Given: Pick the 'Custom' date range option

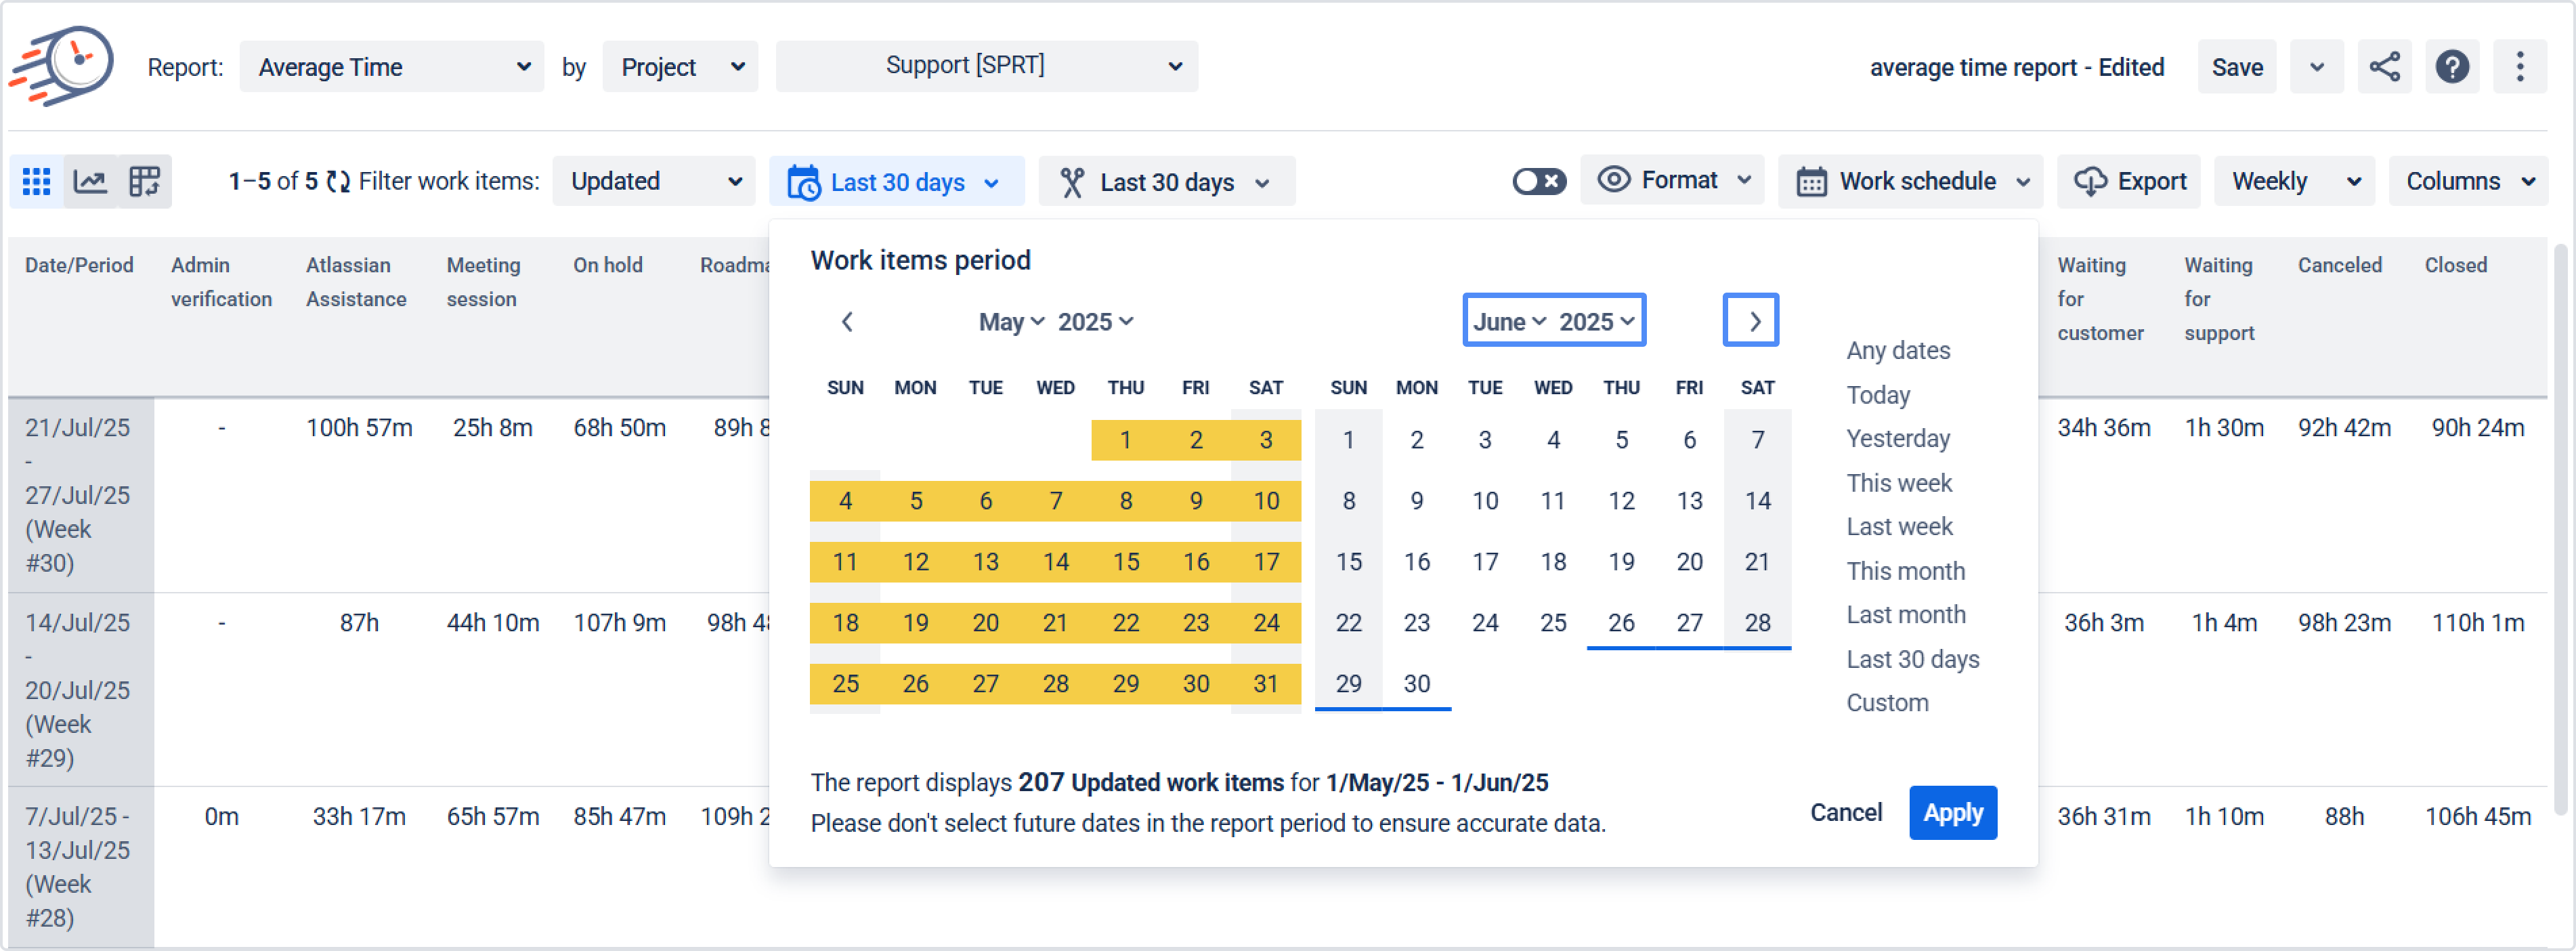Looking at the screenshot, I should pos(1887,702).
